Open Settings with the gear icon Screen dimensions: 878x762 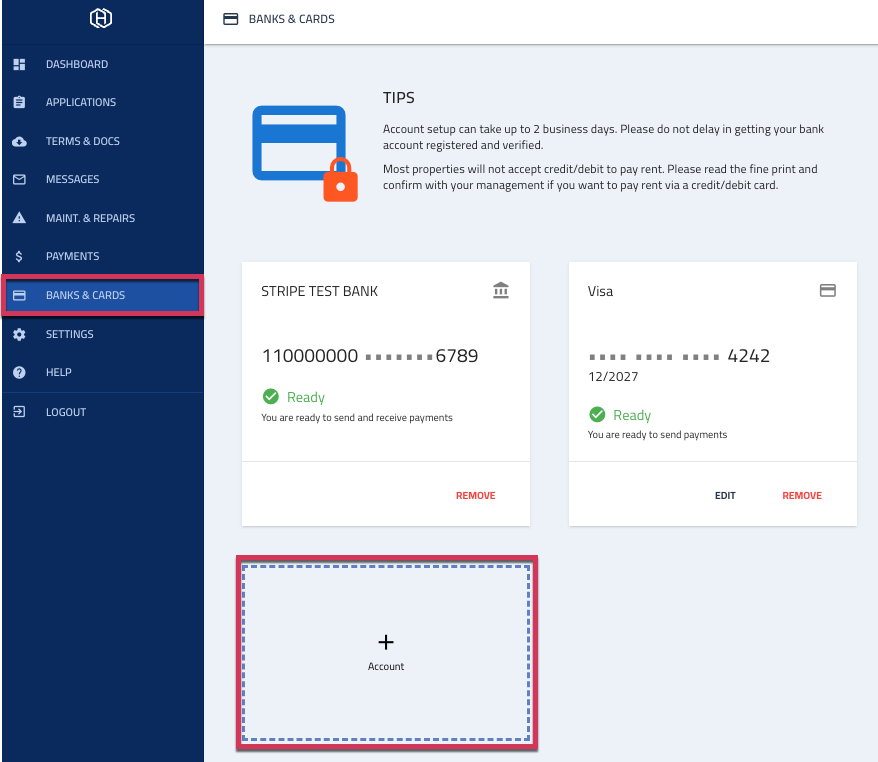[x=19, y=334]
